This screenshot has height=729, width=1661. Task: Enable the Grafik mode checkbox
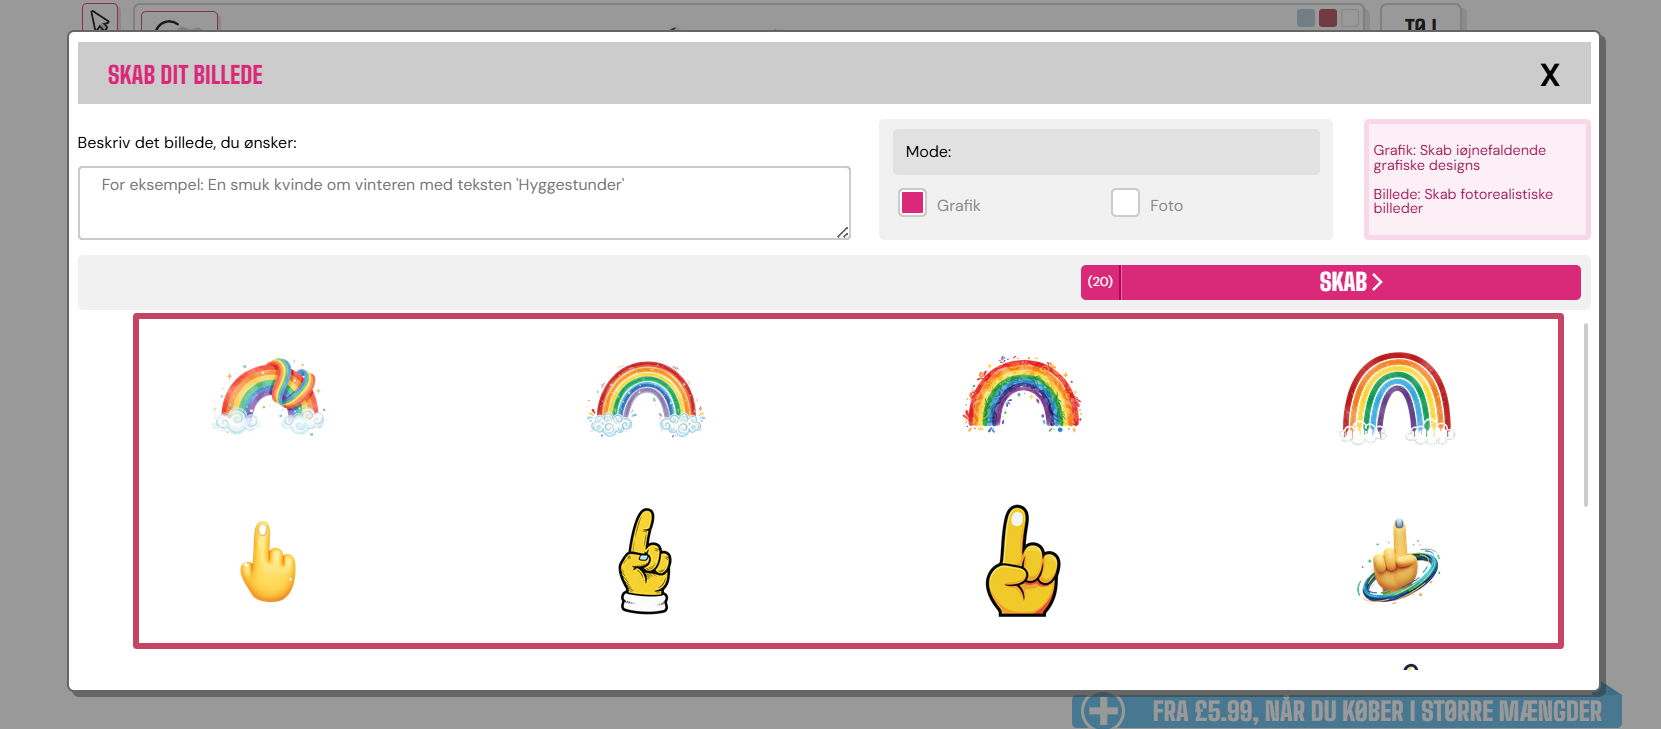[x=912, y=203]
